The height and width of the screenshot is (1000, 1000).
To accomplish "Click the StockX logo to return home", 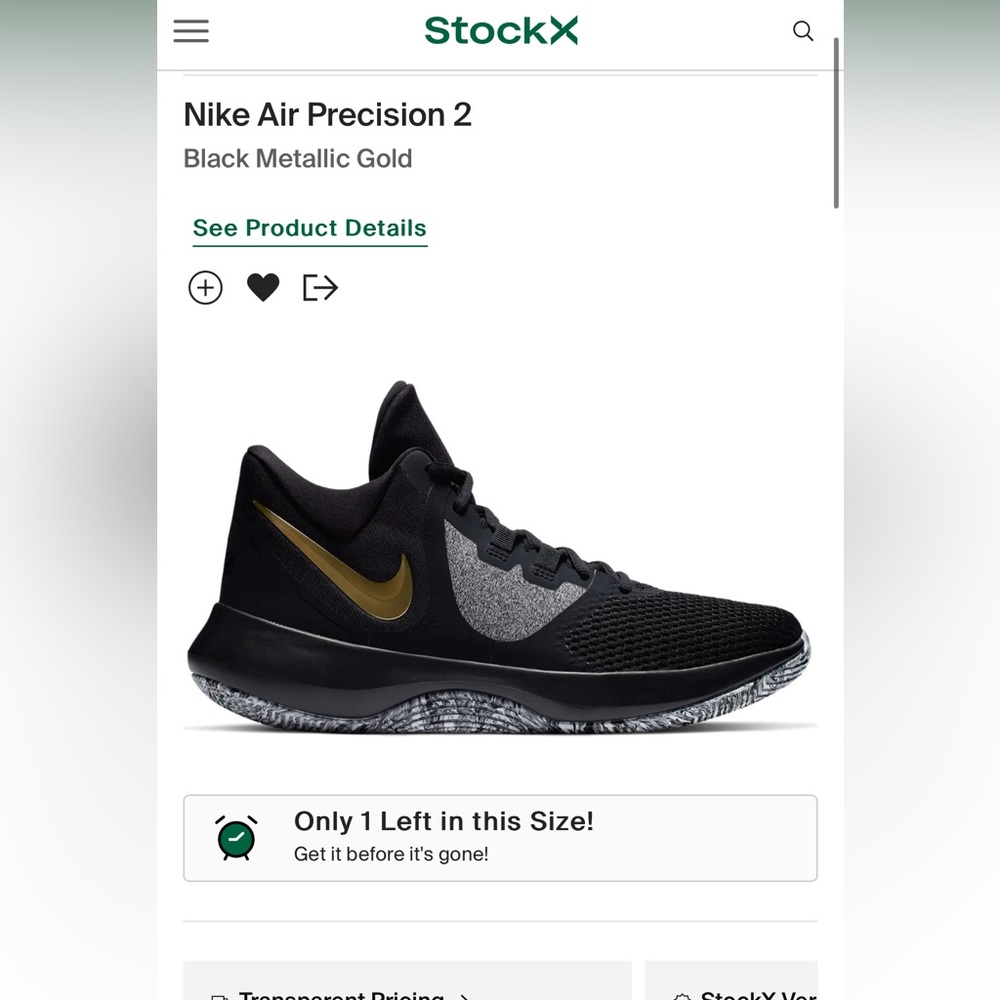I will (x=501, y=31).
